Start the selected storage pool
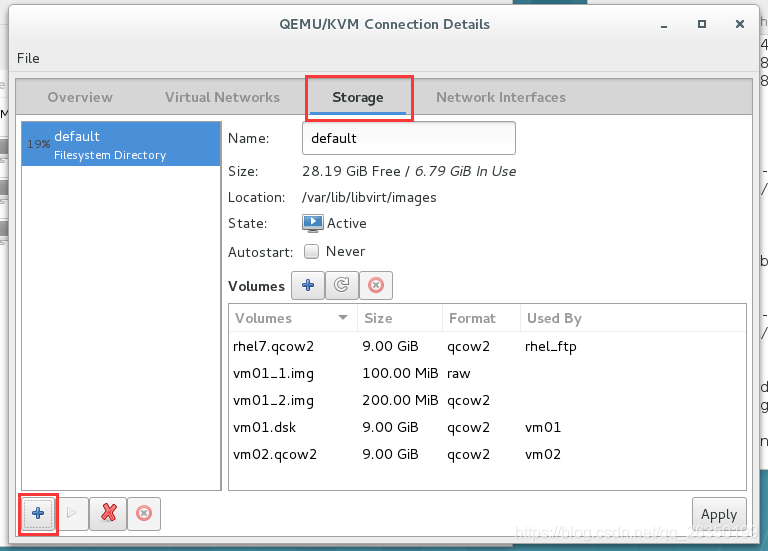 coord(72,513)
